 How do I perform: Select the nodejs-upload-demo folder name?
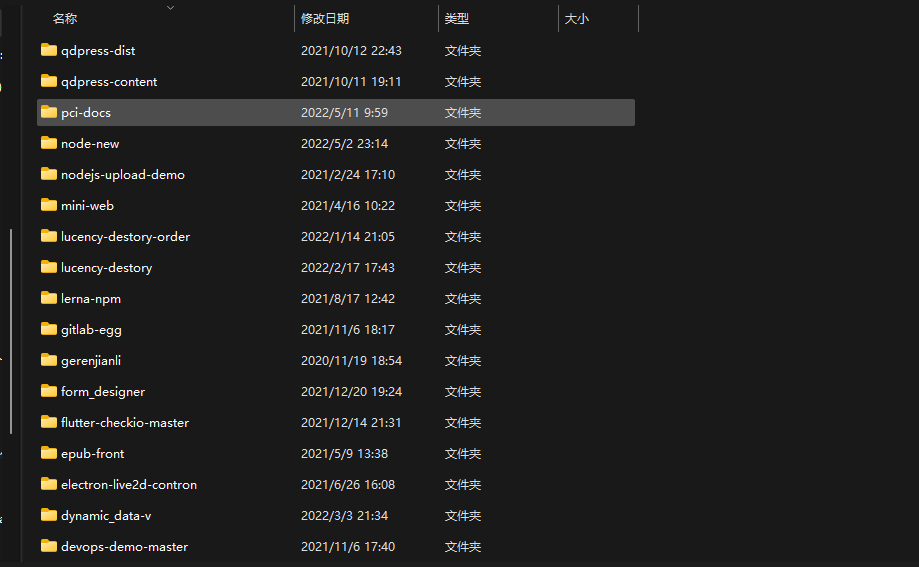tap(123, 175)
